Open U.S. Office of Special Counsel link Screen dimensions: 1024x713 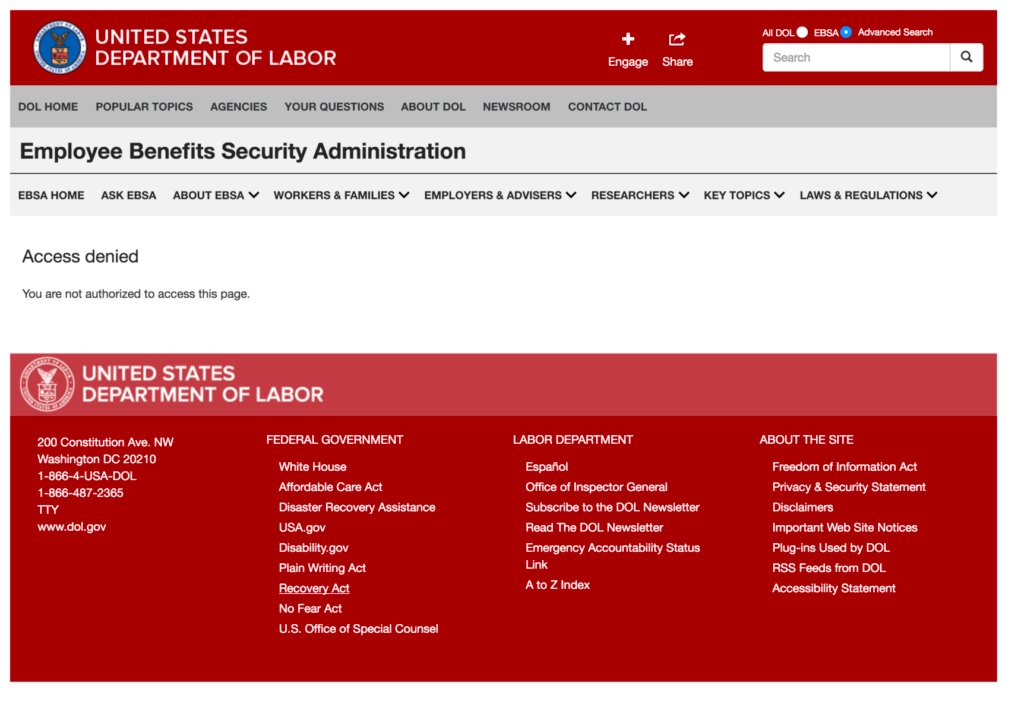(x=358, y=629)
